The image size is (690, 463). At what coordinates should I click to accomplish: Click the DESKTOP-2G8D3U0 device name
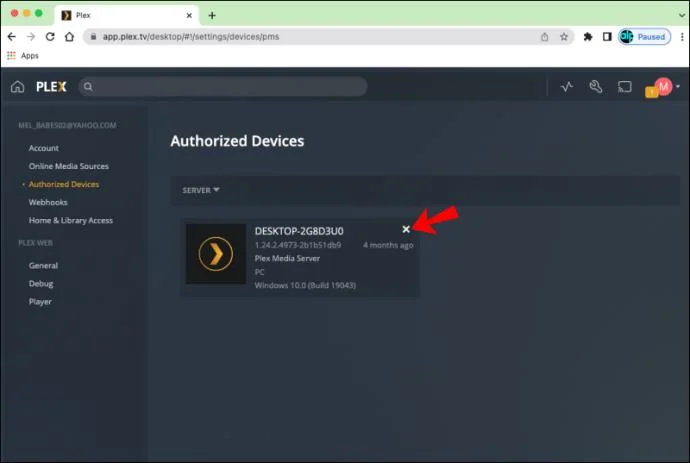[299, 231]
